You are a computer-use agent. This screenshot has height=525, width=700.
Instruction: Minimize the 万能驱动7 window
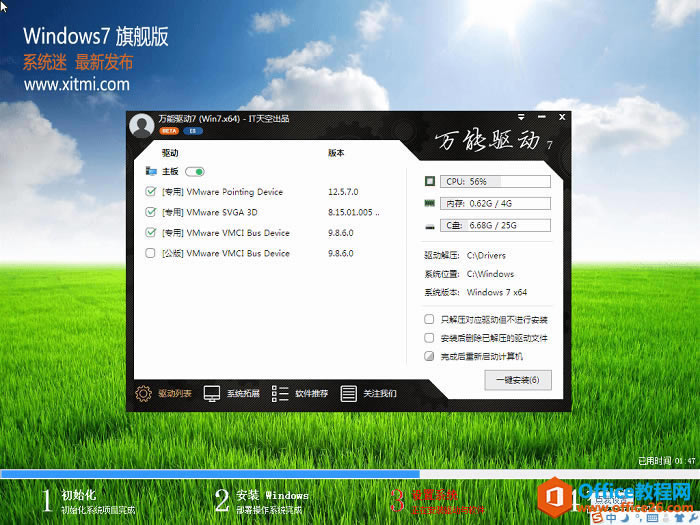[542, 117]
